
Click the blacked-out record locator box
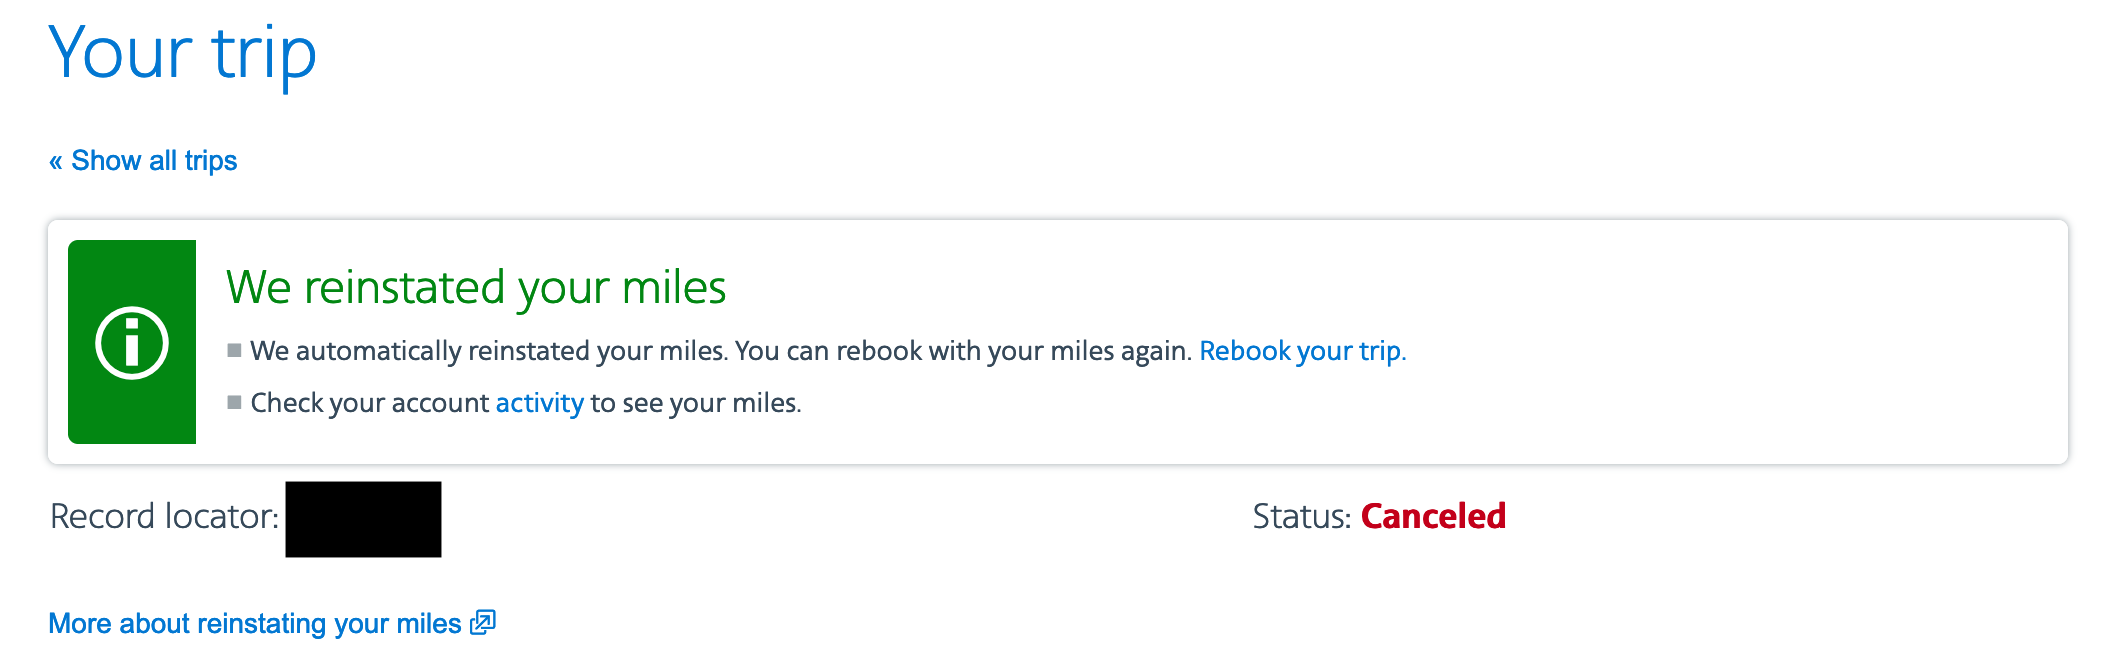(363, 519)
